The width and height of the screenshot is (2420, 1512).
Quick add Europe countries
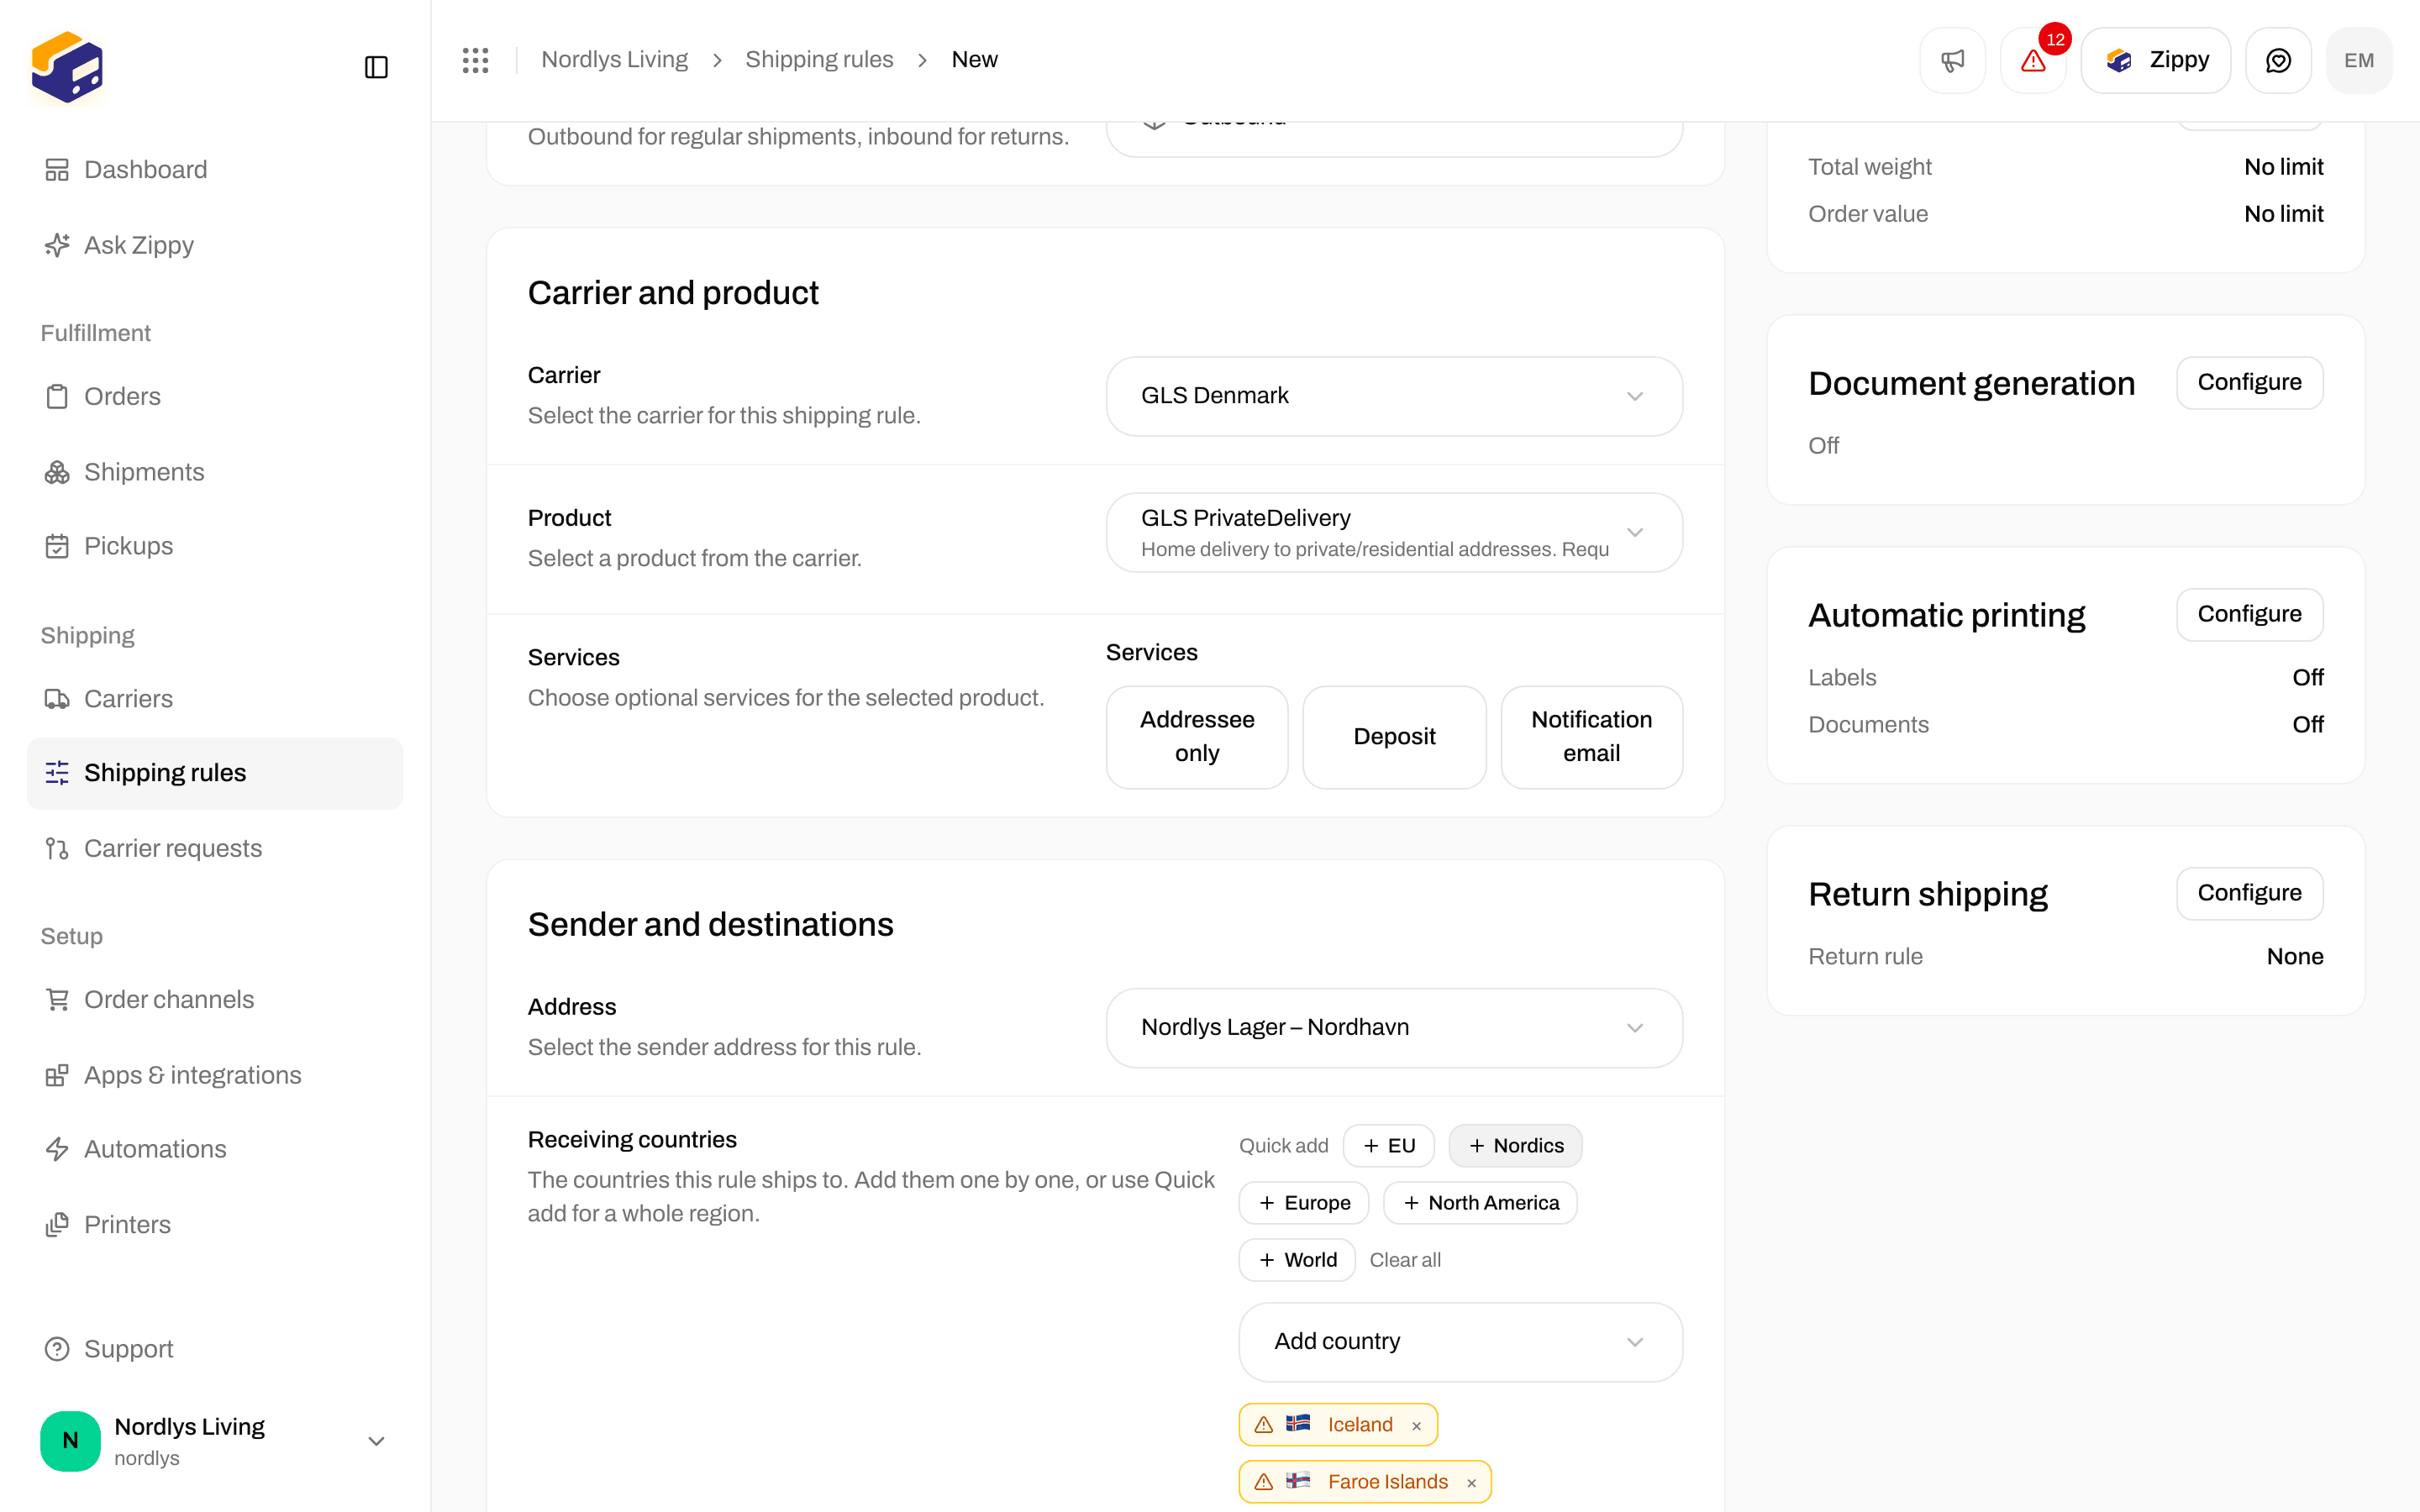click(1304, 1203)
